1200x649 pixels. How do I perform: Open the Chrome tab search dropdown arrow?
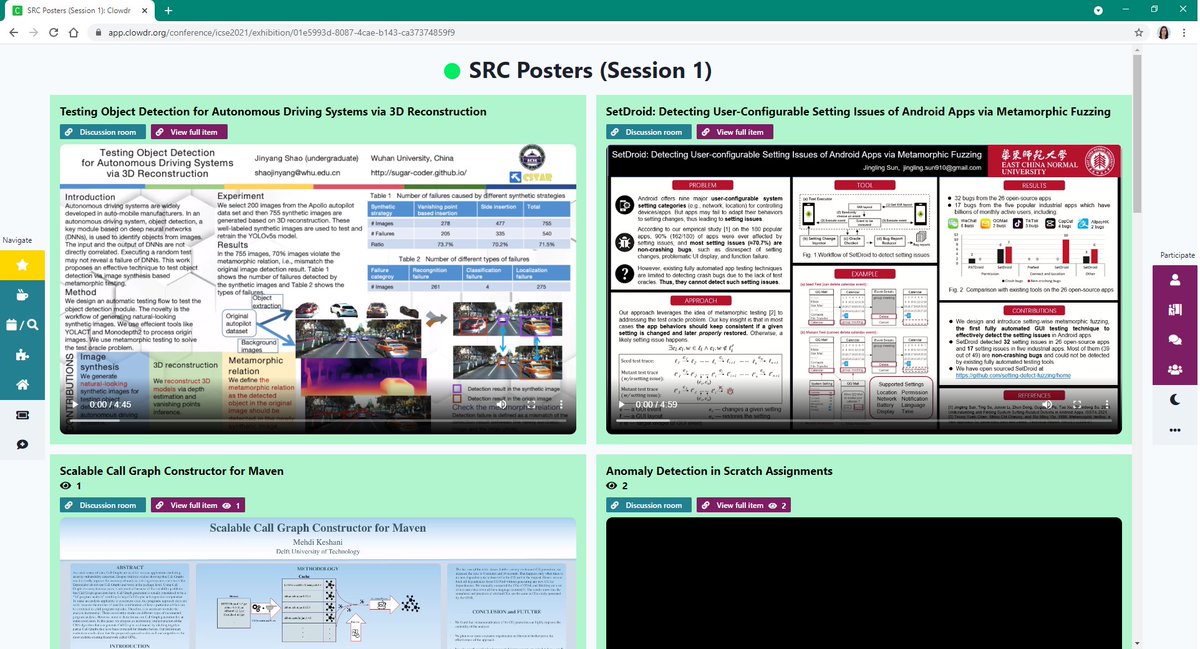coord(1098,9)
